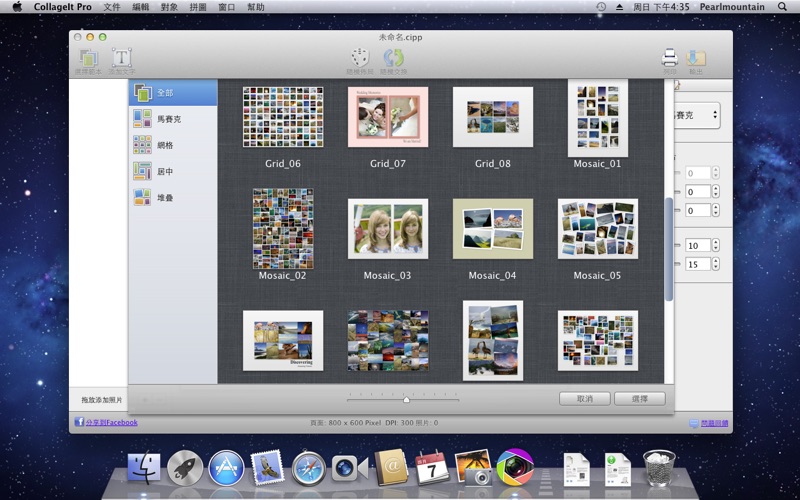Select the Mosaic_02 template thumbnail
Viewport: 800px width, 500px height.
click(x=283, y=229)
